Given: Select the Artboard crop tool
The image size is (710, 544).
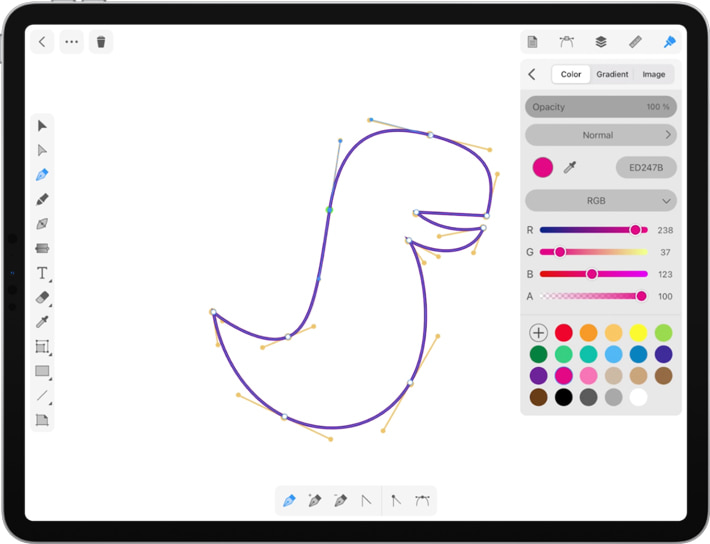Looking at the screenshot, I should coord(42,420).
